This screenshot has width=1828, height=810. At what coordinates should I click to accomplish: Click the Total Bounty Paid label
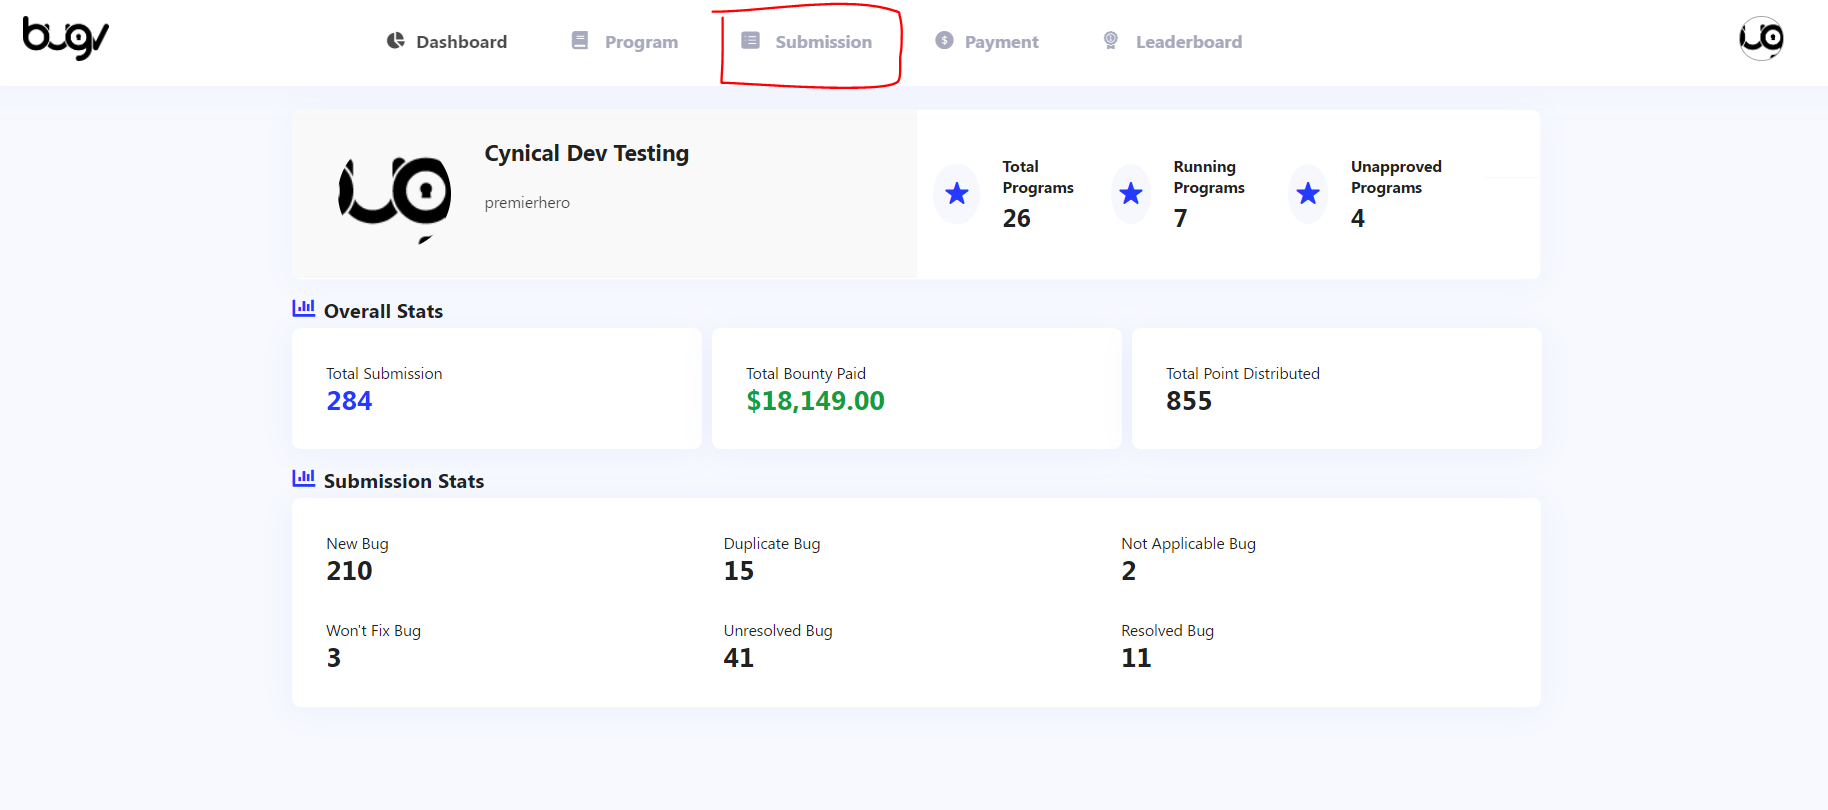click(x=806, y=374)
